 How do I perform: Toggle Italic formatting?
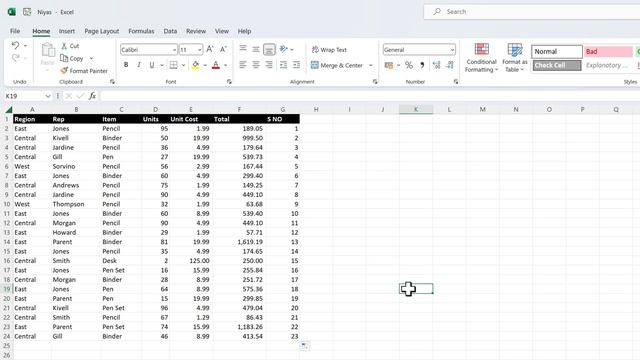click(139, 65)
